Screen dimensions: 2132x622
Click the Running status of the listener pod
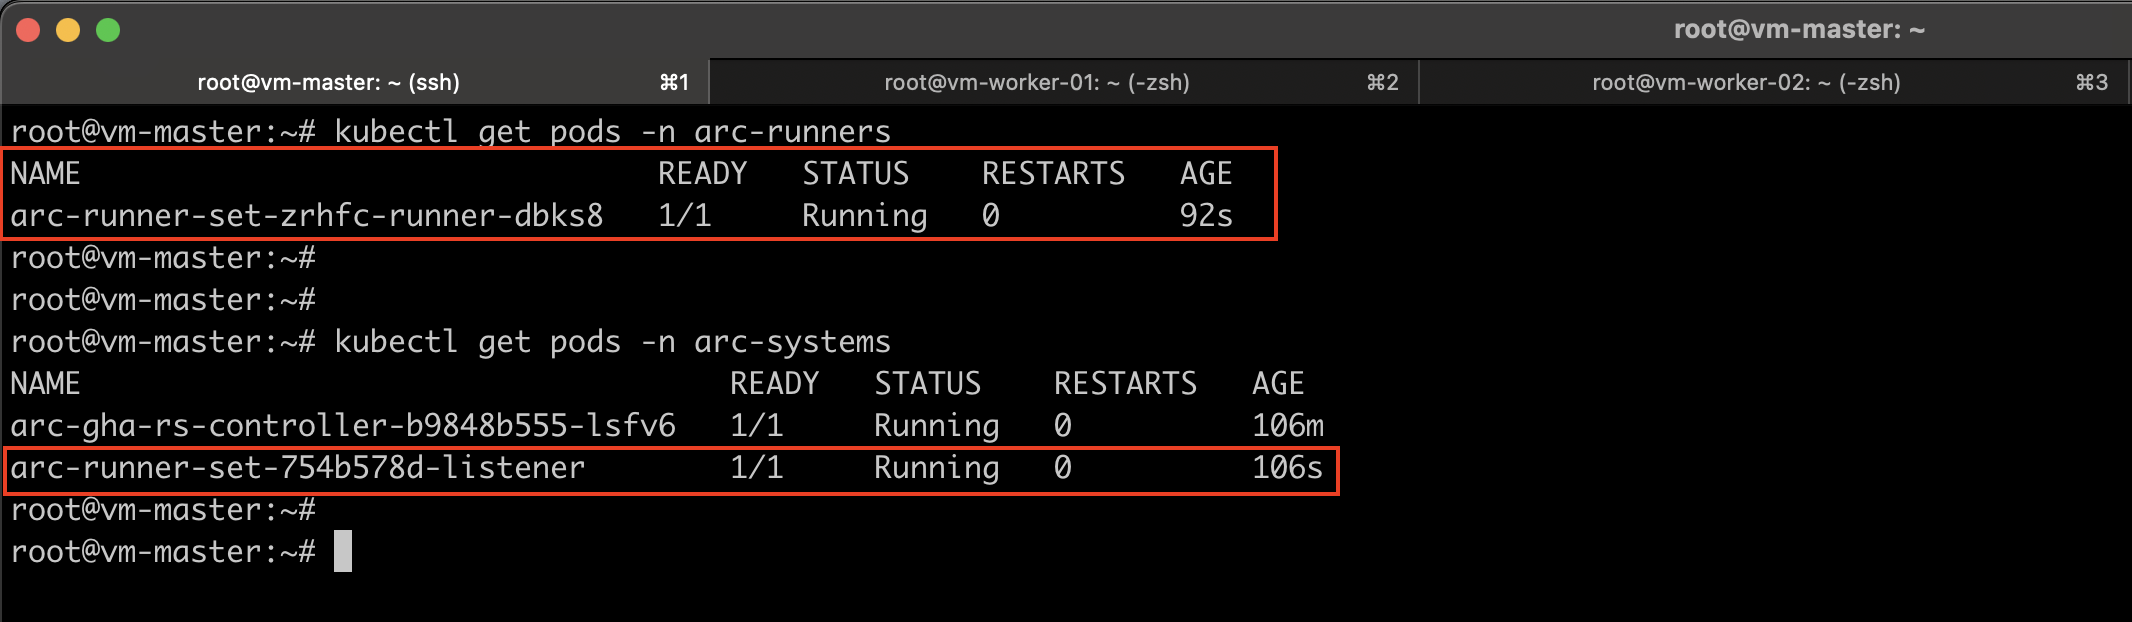coord(937,468)
